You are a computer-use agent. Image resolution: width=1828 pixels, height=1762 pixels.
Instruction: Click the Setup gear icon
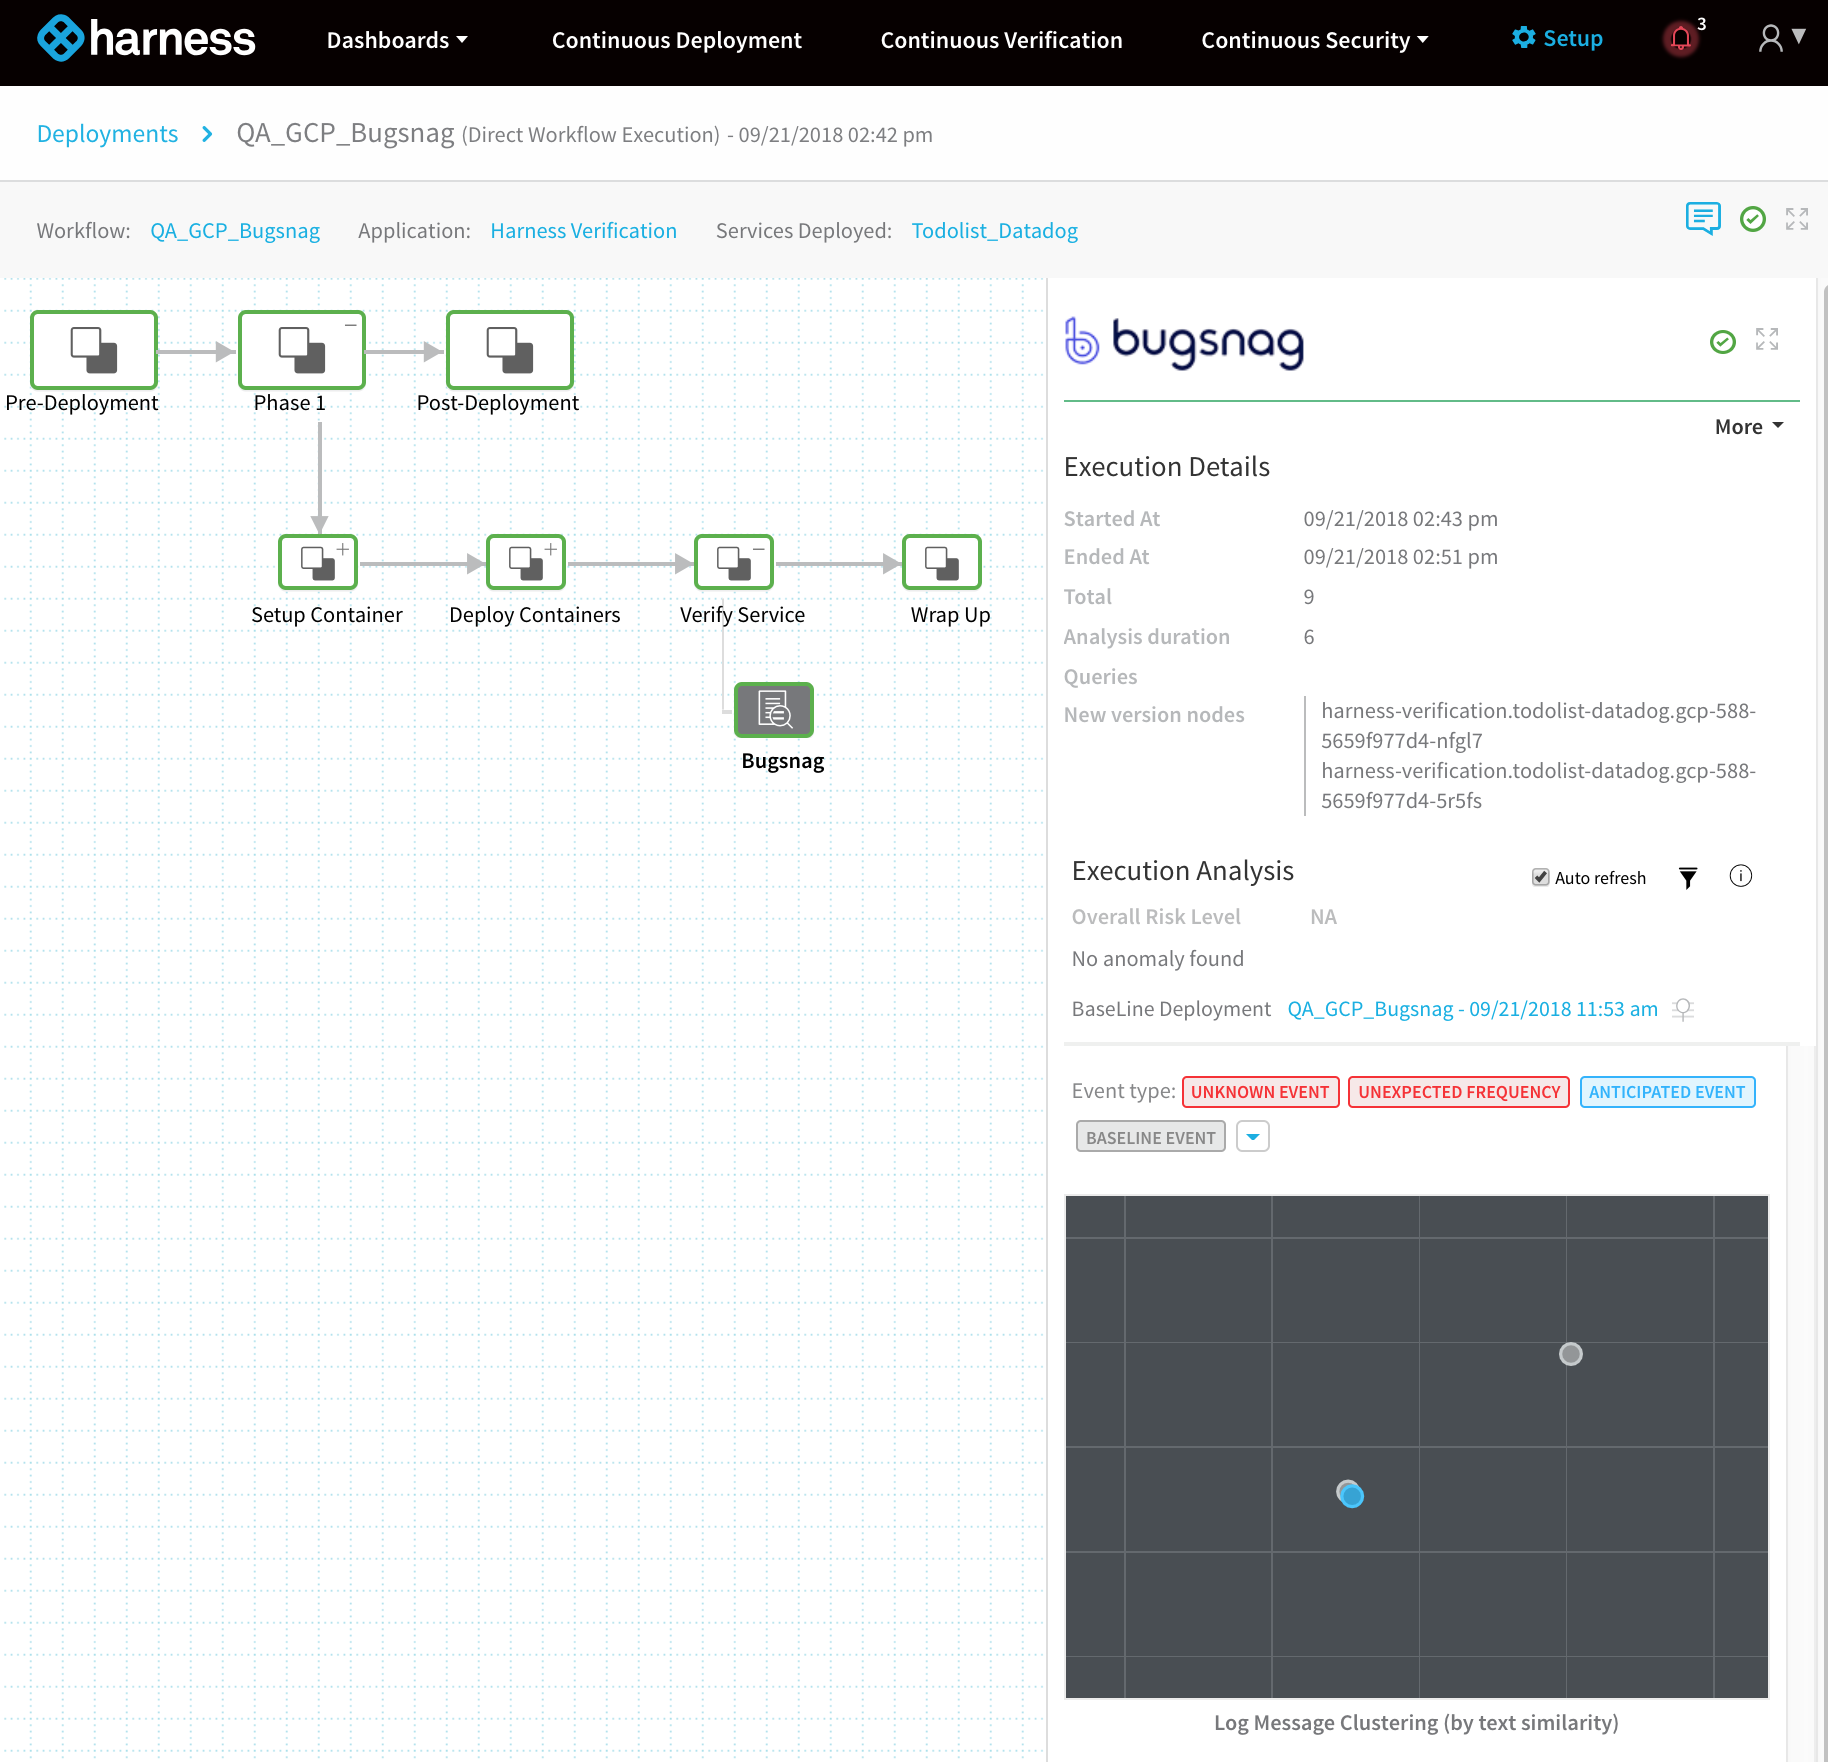[x=1523, y=38]
